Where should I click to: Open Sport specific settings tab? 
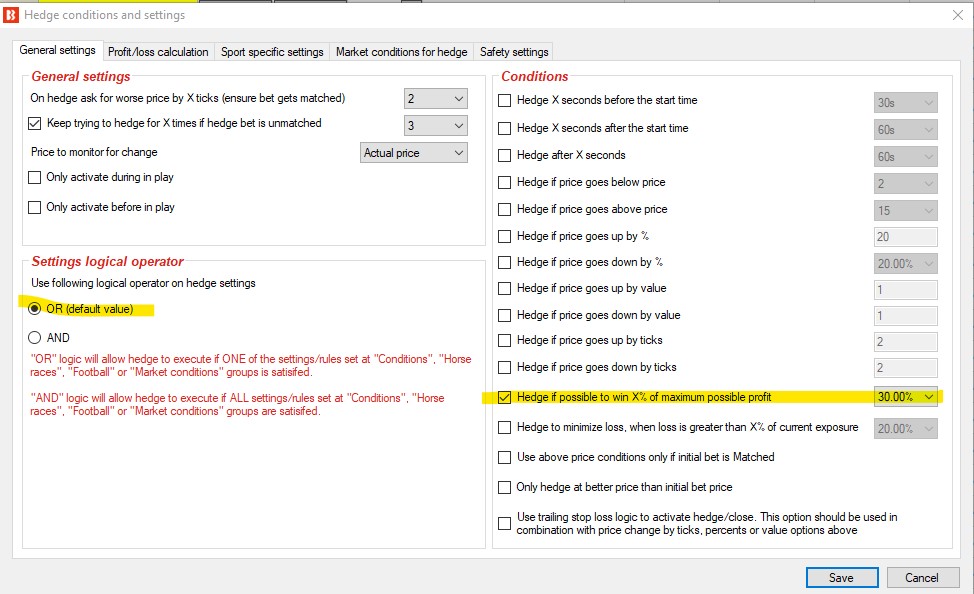click(x=272, y=52)
